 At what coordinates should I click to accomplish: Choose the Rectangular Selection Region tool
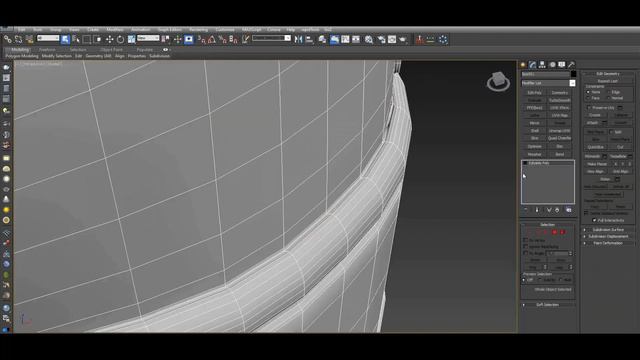coord(87,40)
